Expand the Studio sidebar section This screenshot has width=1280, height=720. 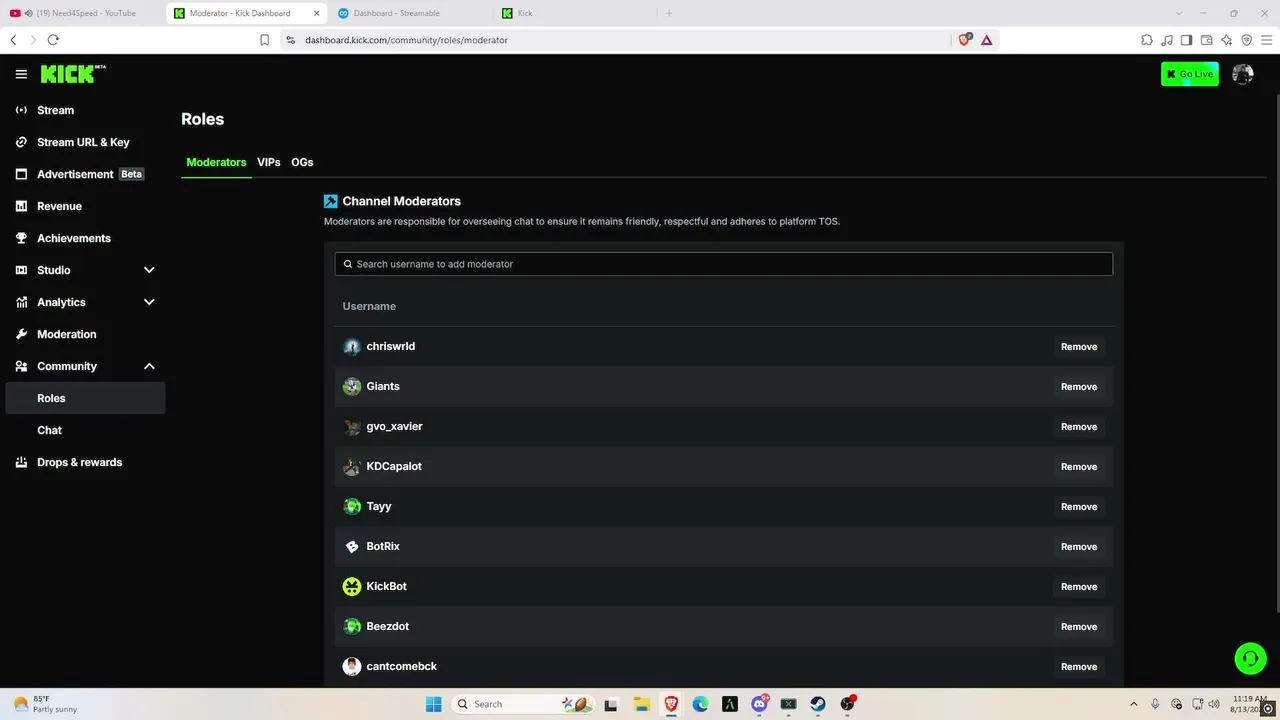[149, 270]
